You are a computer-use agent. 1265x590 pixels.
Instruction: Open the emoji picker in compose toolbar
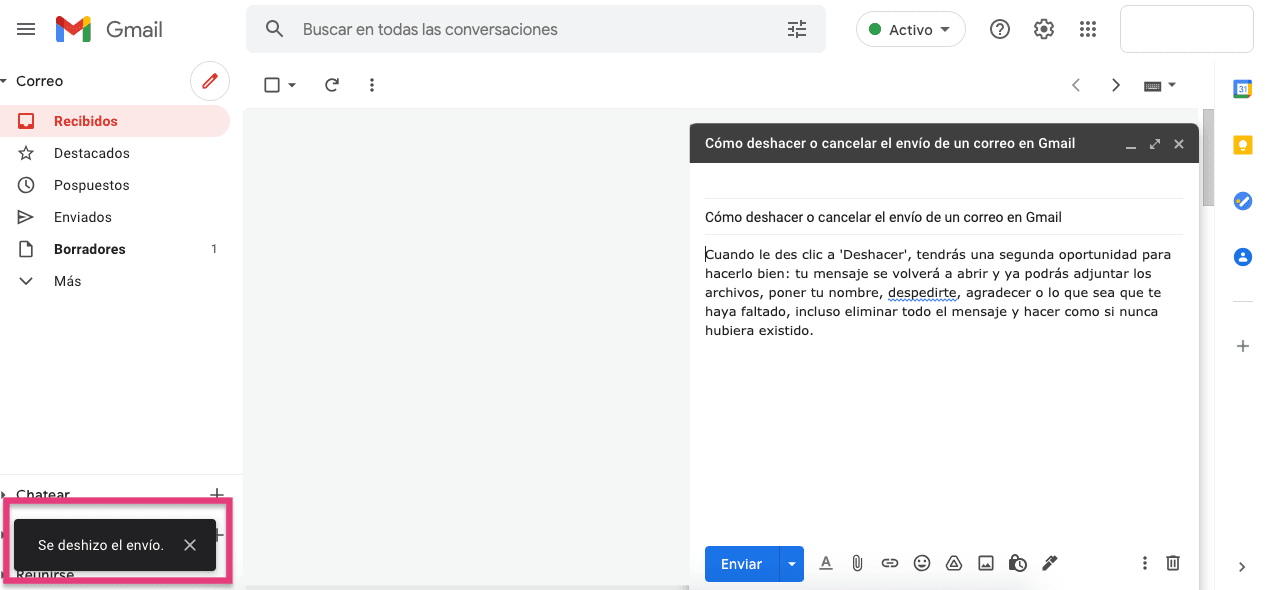[x=922, y=563]
